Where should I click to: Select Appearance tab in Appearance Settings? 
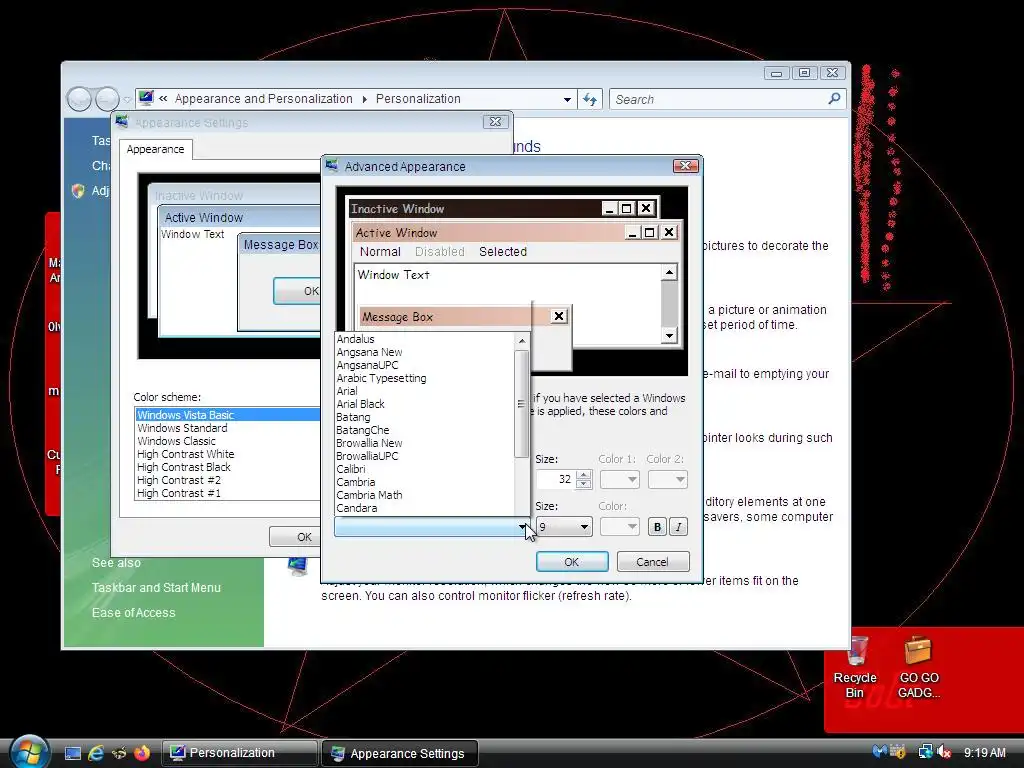pyautogui.click(x=155, y=149)
